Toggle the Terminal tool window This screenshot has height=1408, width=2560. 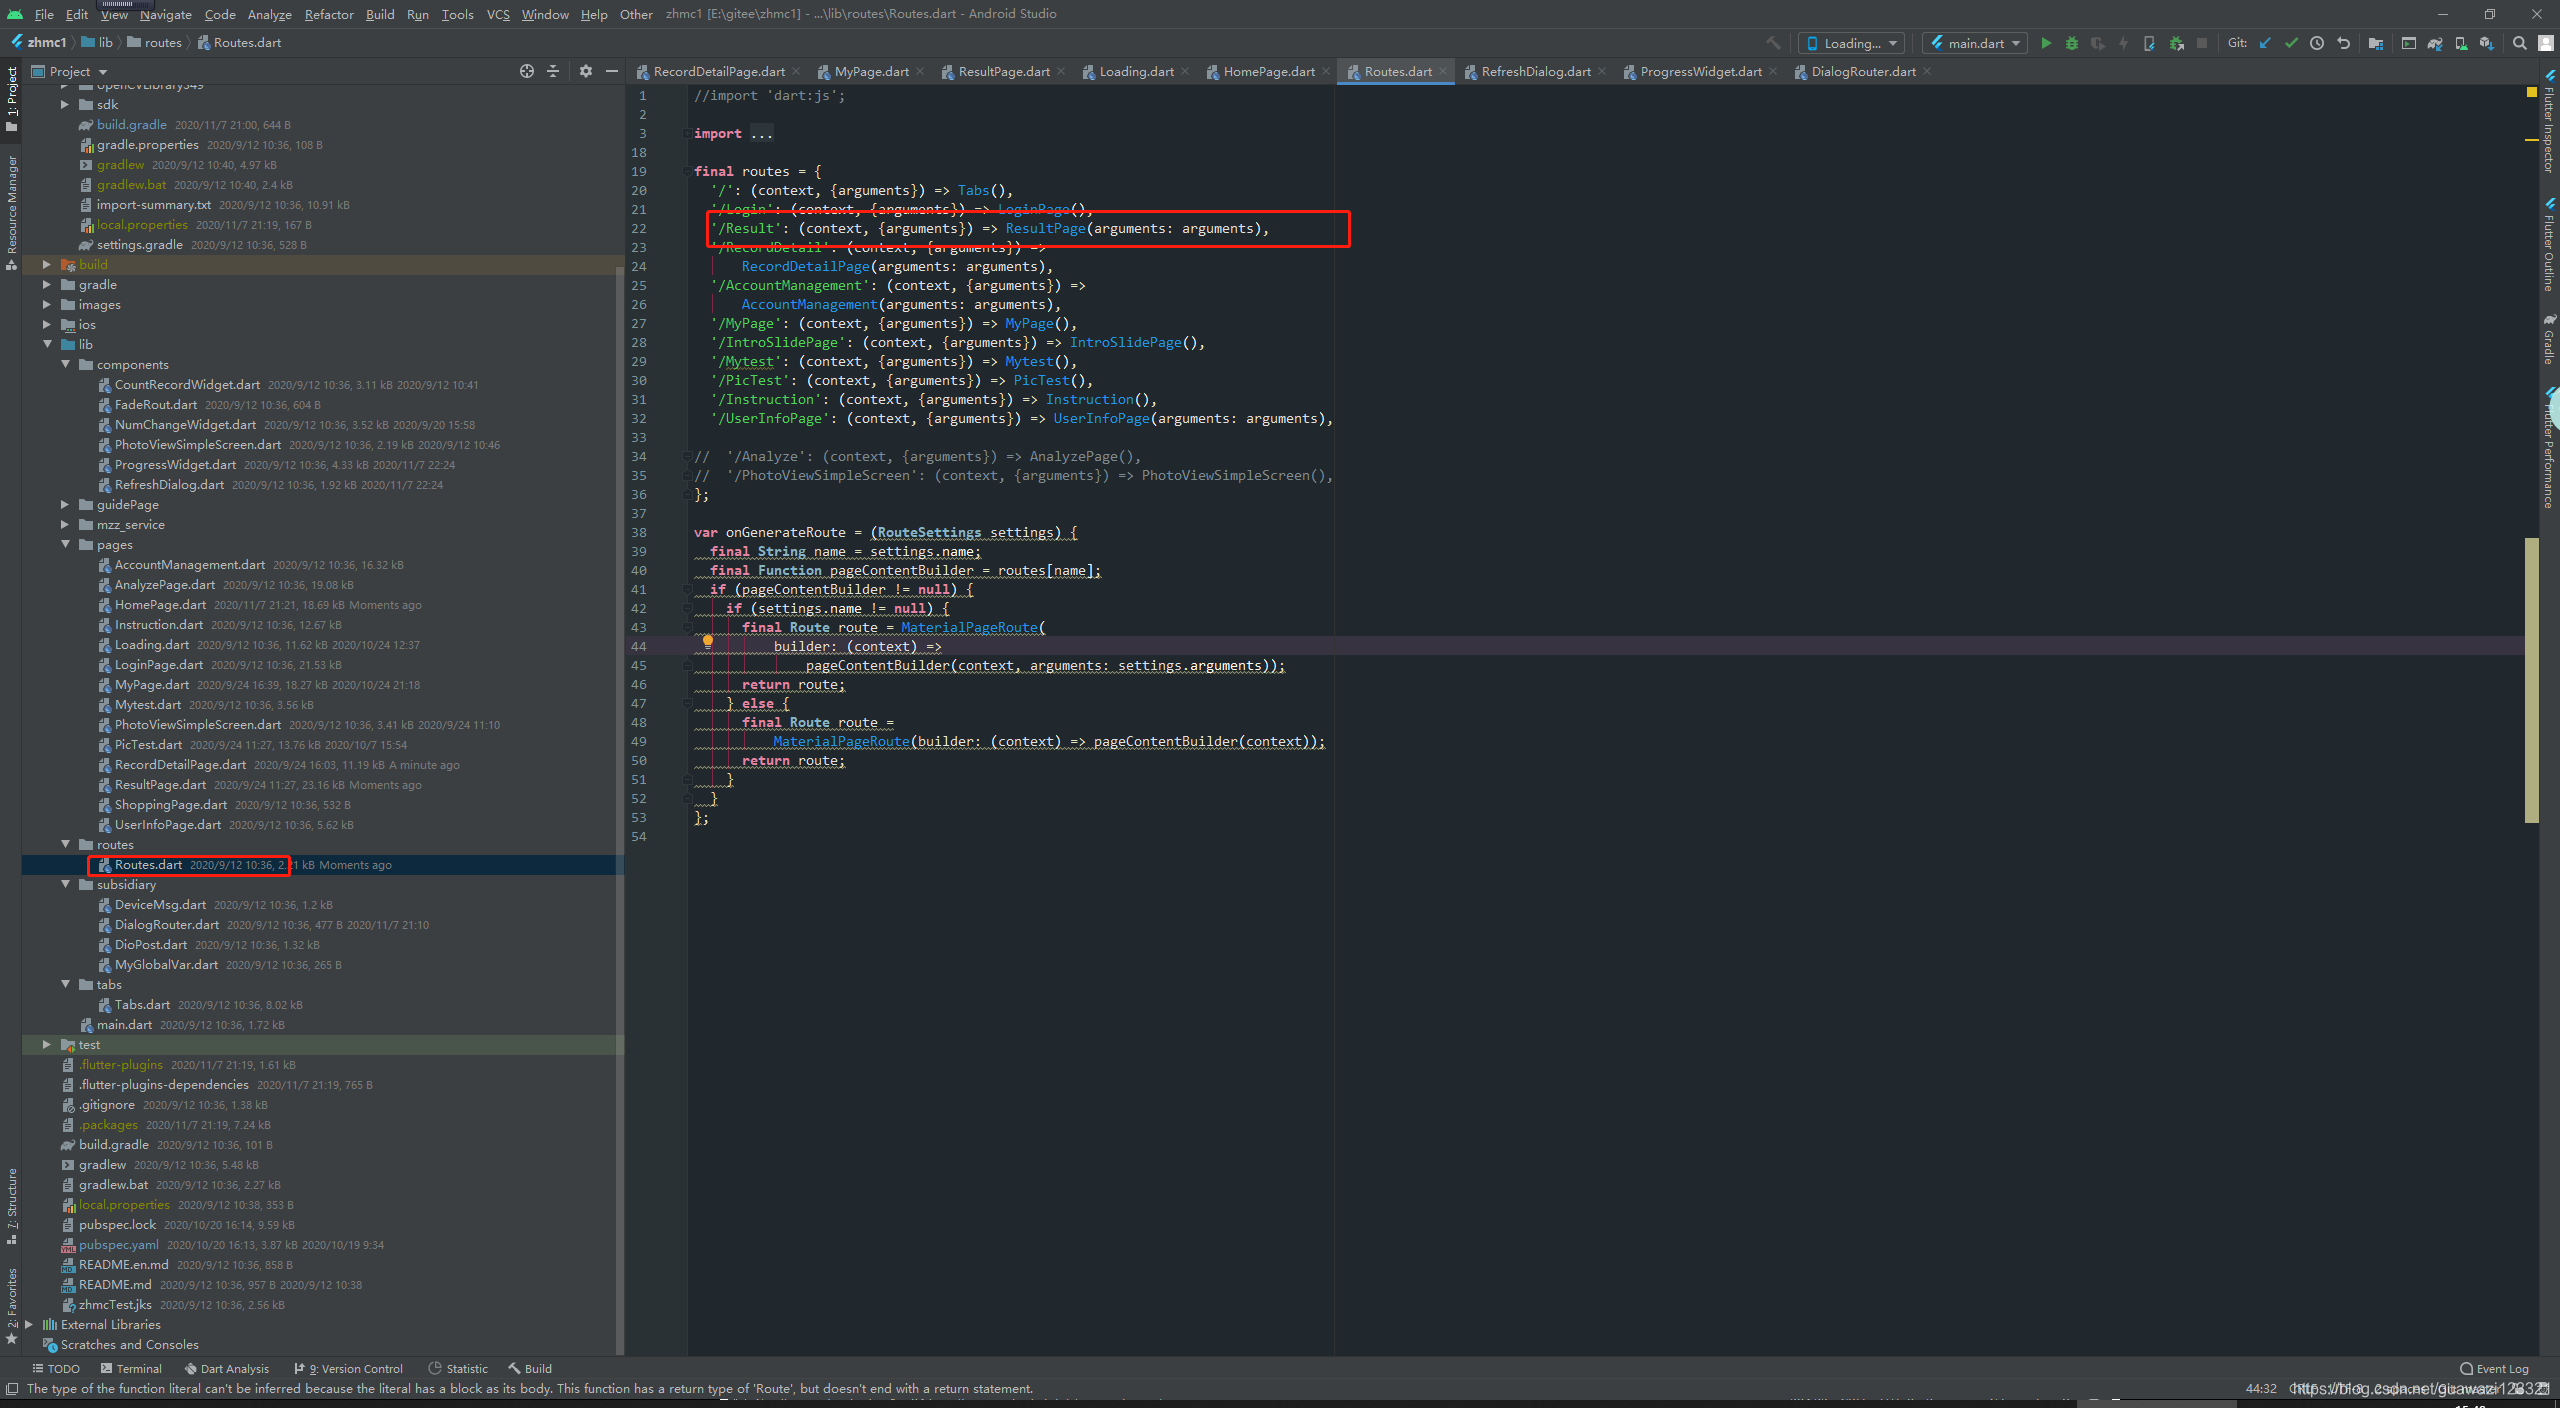tap(131, 1369)
